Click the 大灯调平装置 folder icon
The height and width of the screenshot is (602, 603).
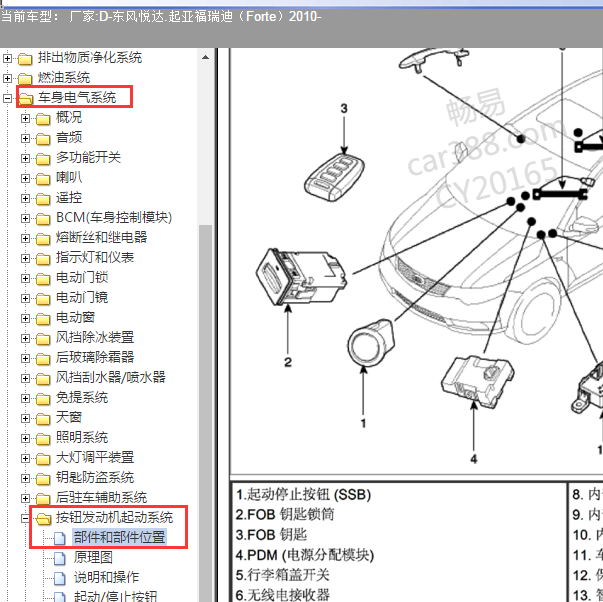(43, 459)
